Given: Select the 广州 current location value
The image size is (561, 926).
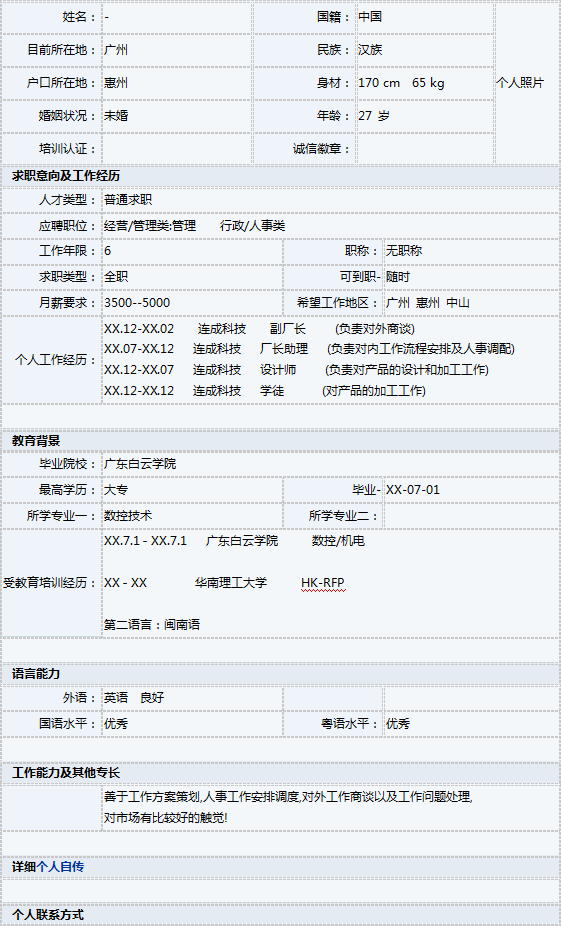Looking at the screenshot, I should click(x=116, y=50).
